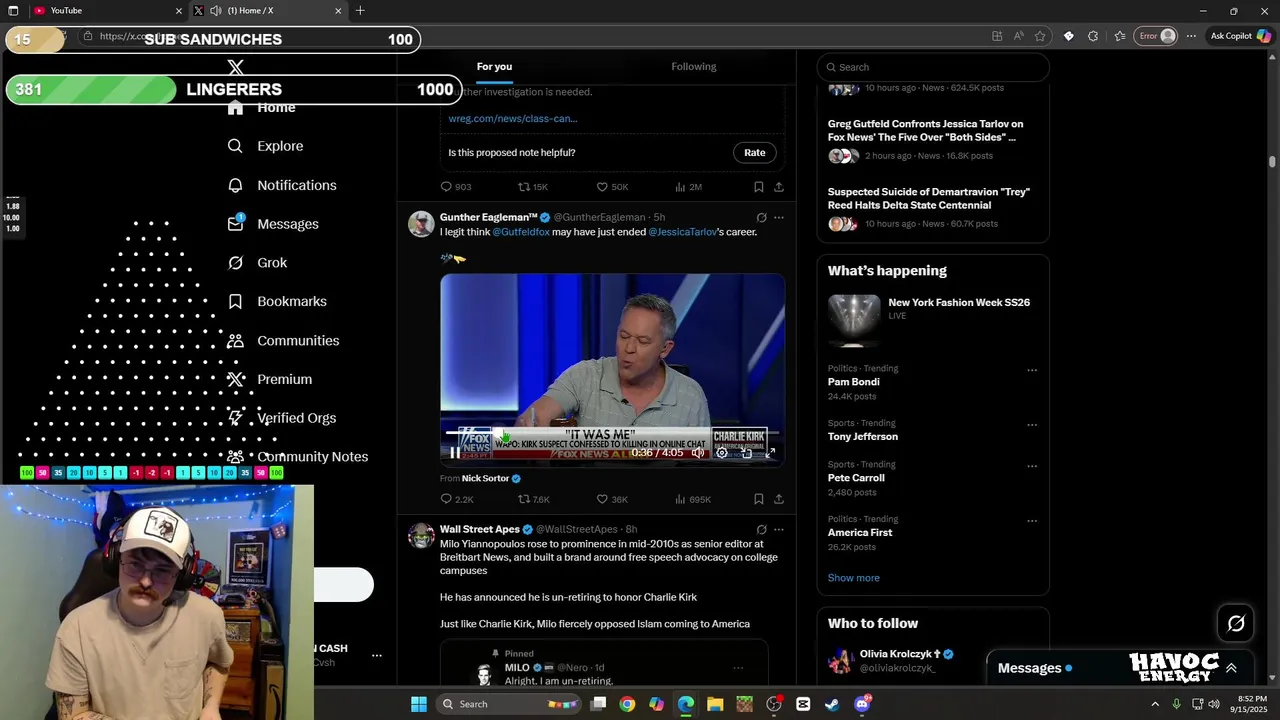
Task: Open the @JessicaTarlov mention link
Action: click(682, 232)
